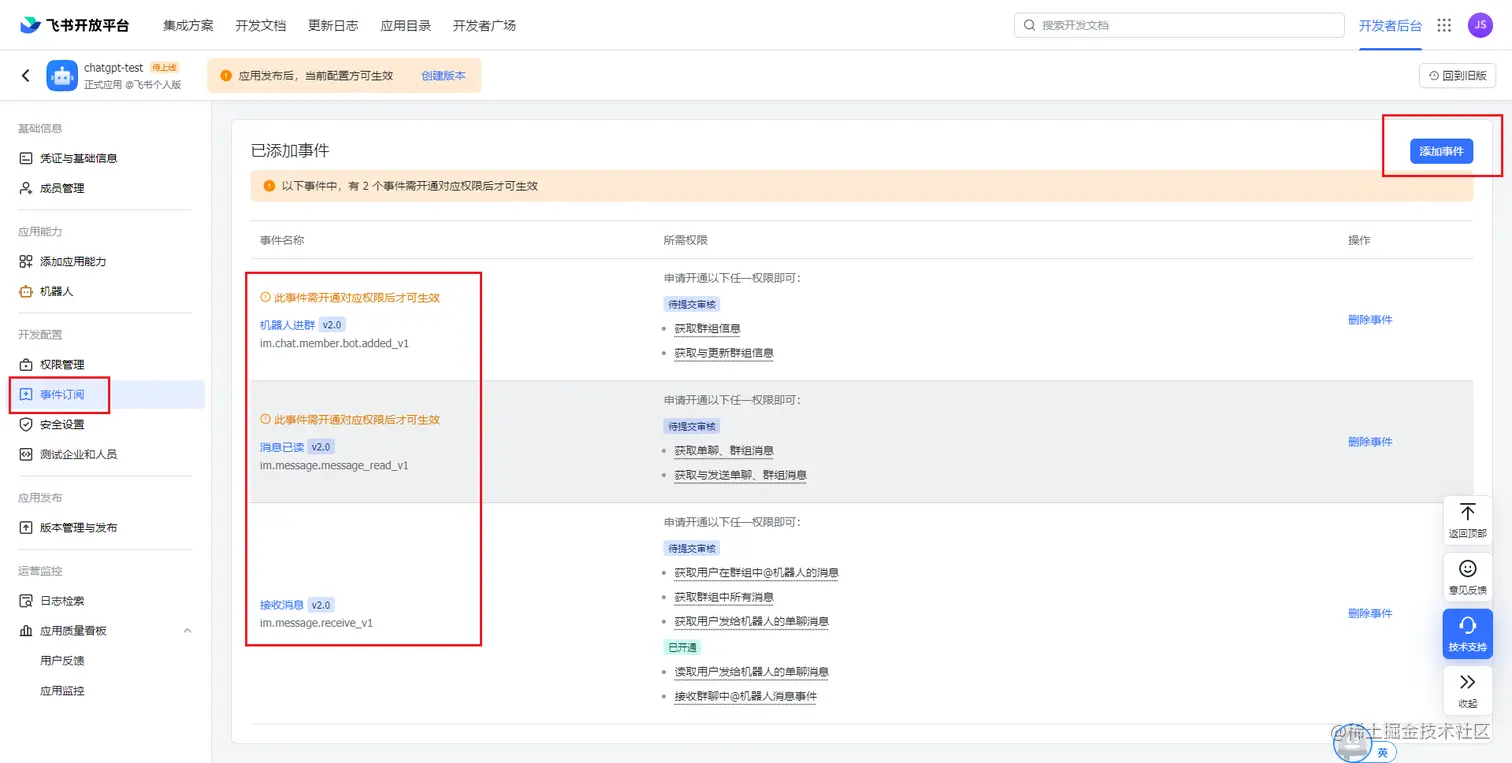The height and width of the screenshot is (763, 1512).
Task: Open 机器人 in sidebar
Action: (x=56, y=291)
